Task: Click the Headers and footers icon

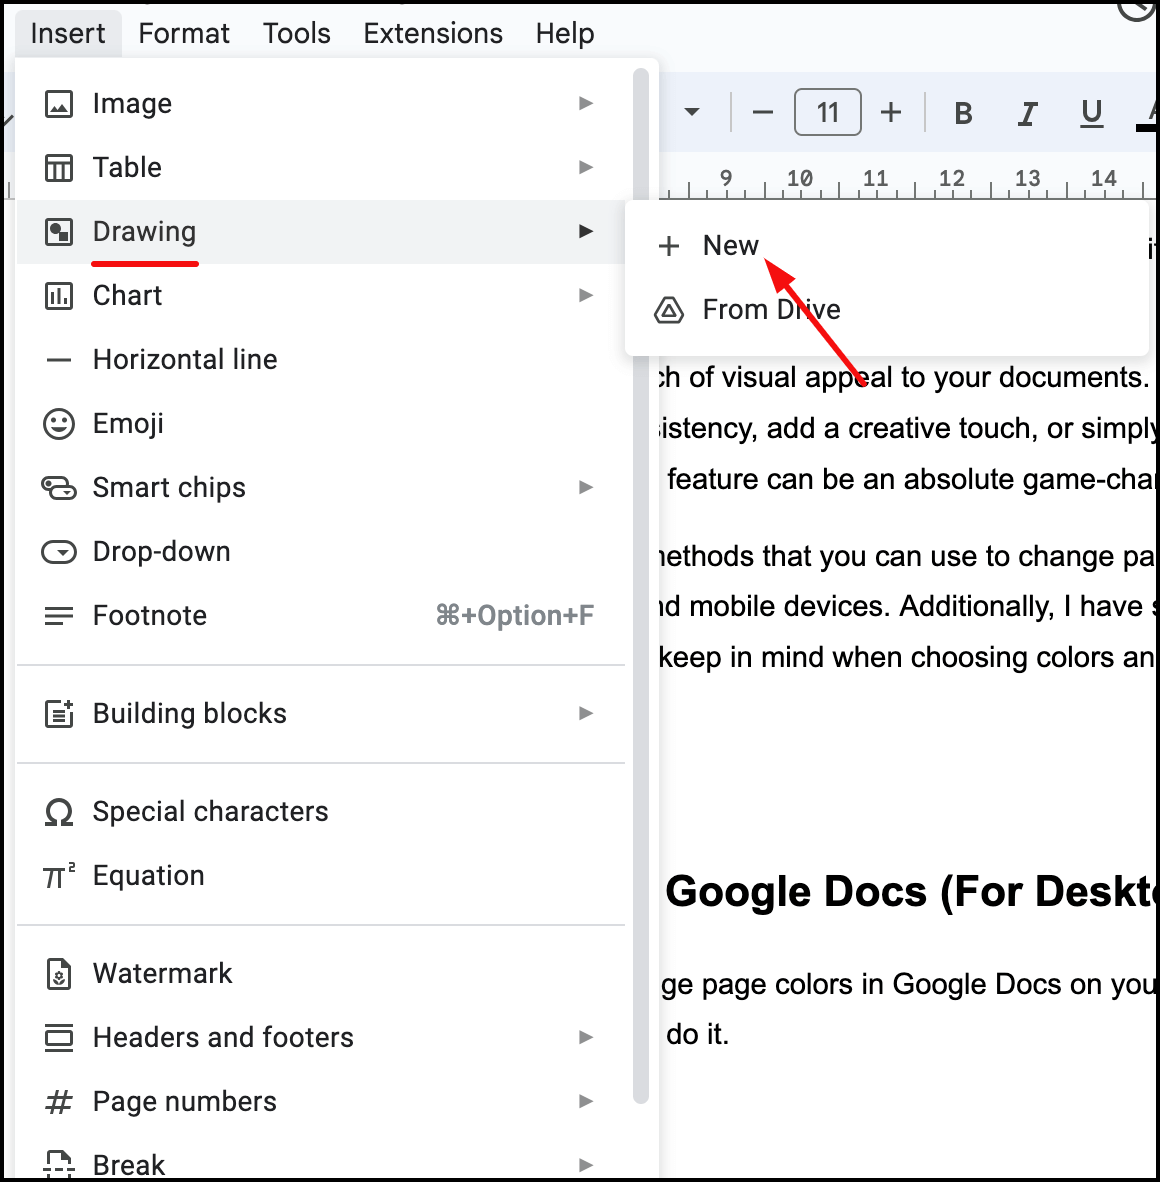Action: pos(59,1038)
